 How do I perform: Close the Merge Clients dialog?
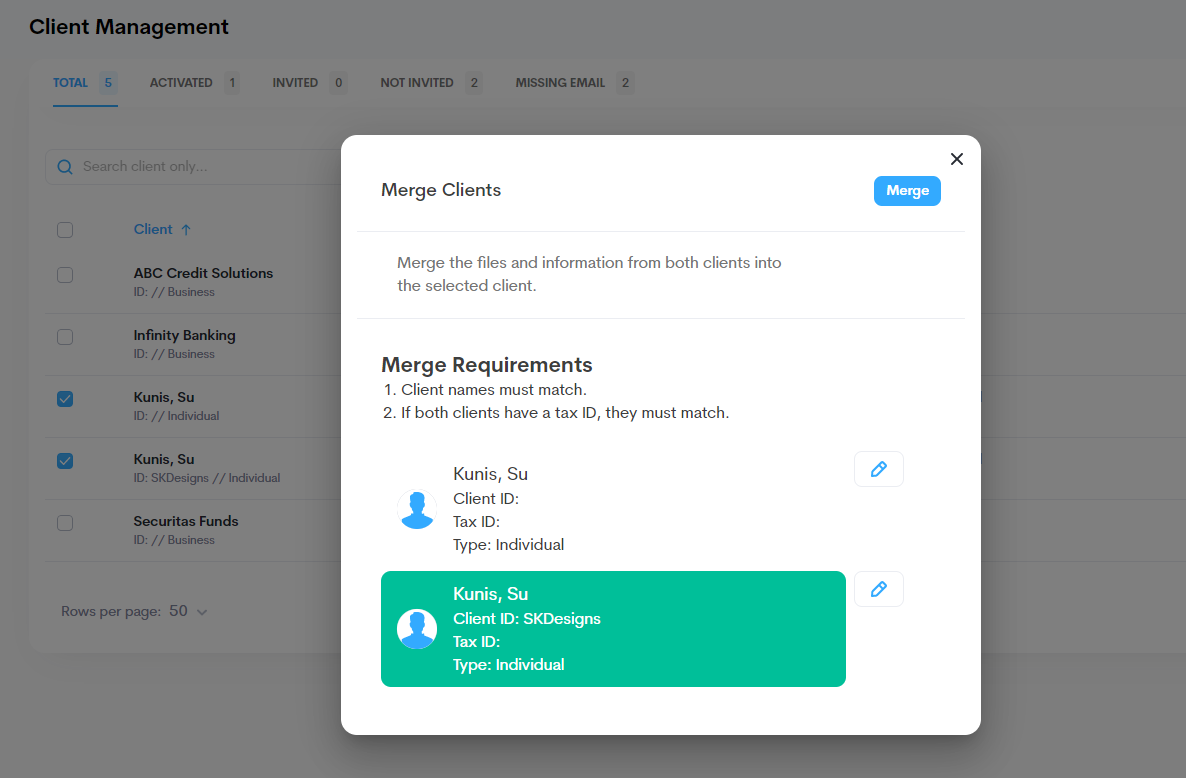956,159
